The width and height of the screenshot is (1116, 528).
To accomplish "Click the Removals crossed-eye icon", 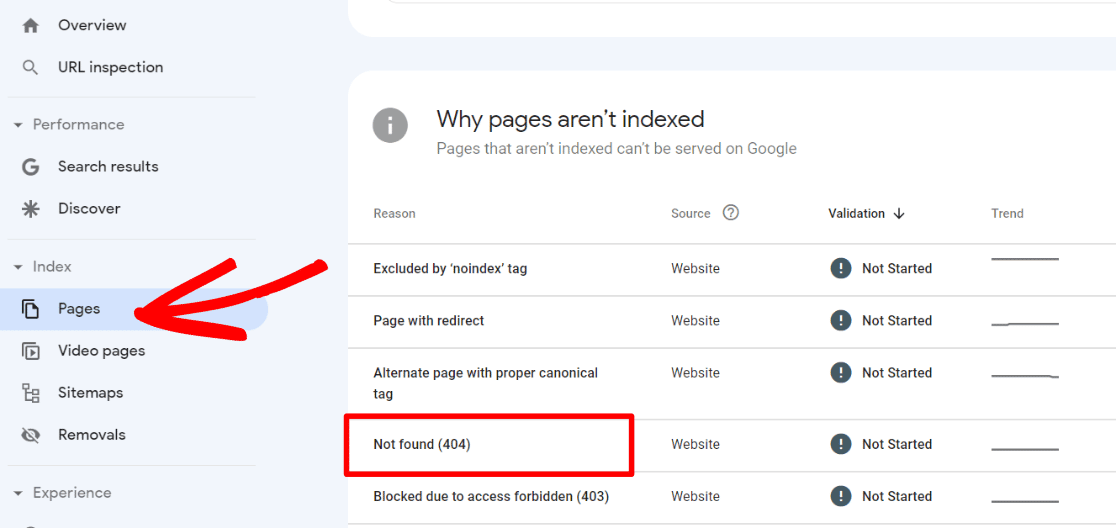I will click(30, 435).
